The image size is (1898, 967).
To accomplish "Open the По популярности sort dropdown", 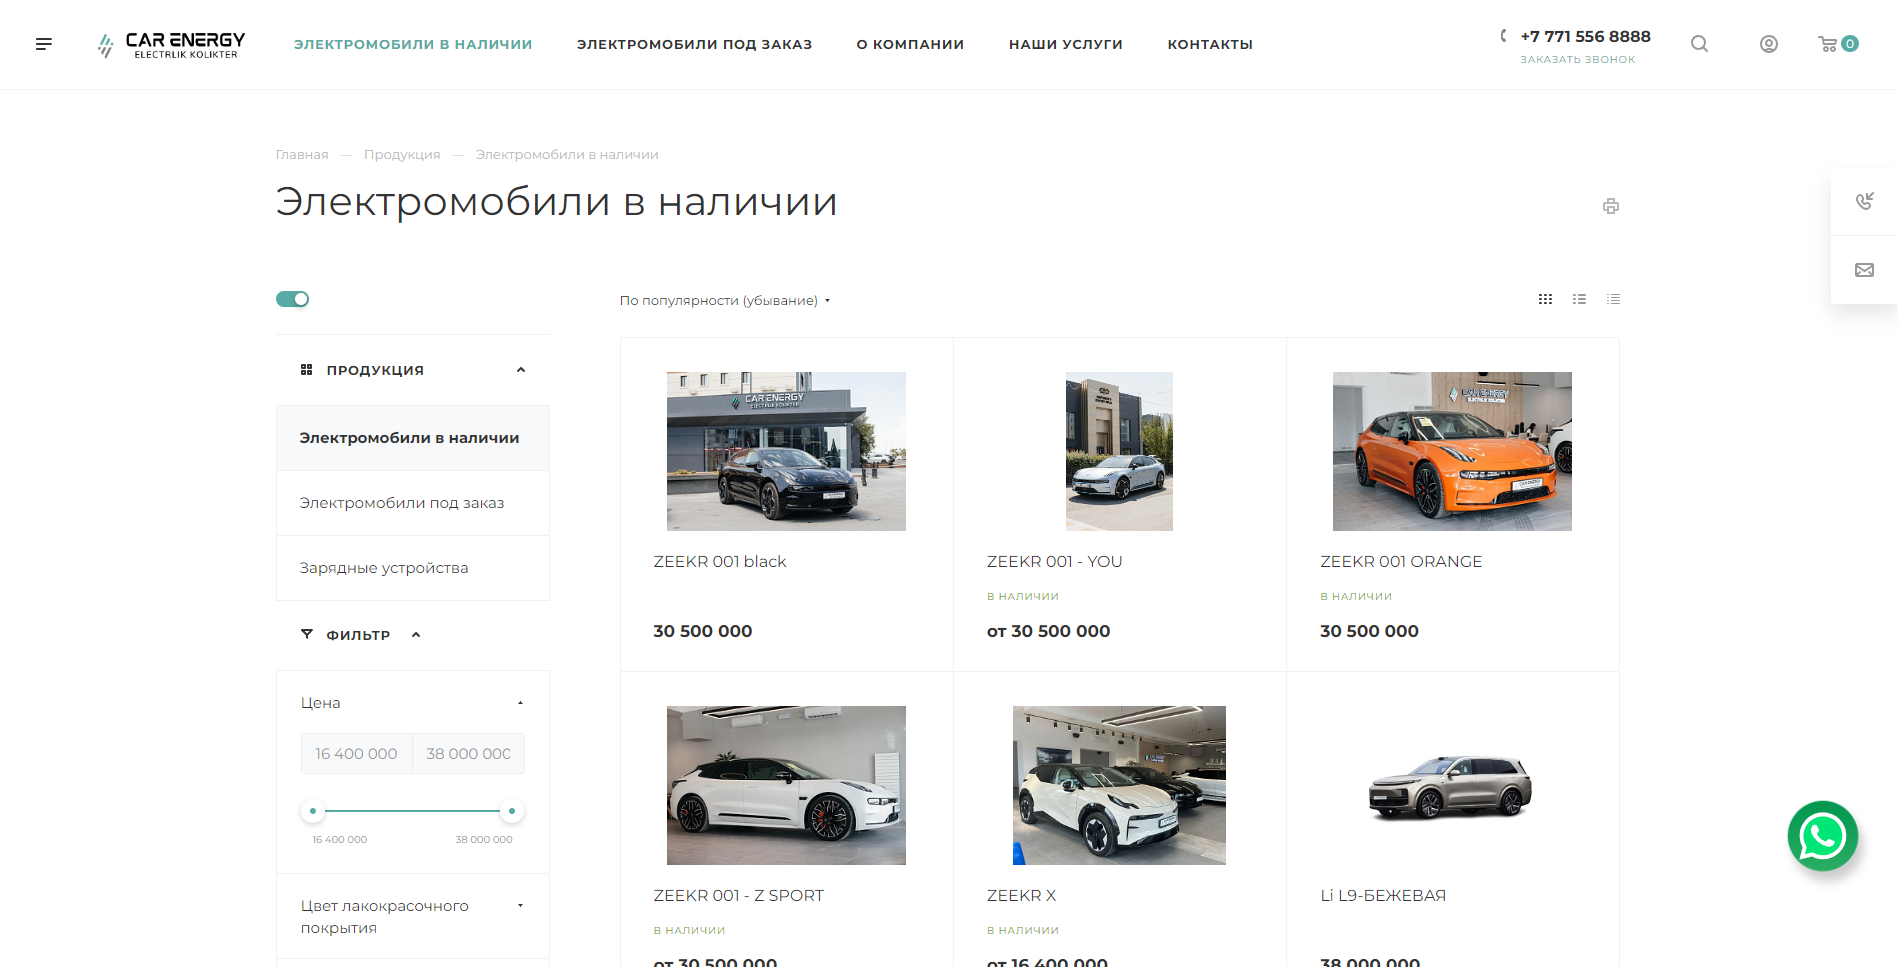I will [x=725, y=300].
